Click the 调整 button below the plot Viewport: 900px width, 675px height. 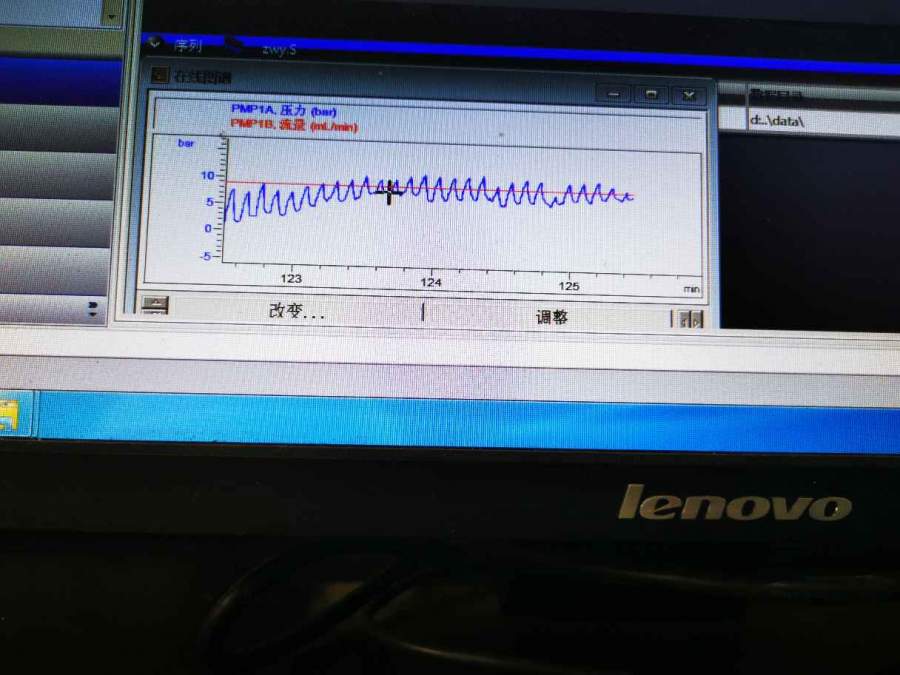551,317
